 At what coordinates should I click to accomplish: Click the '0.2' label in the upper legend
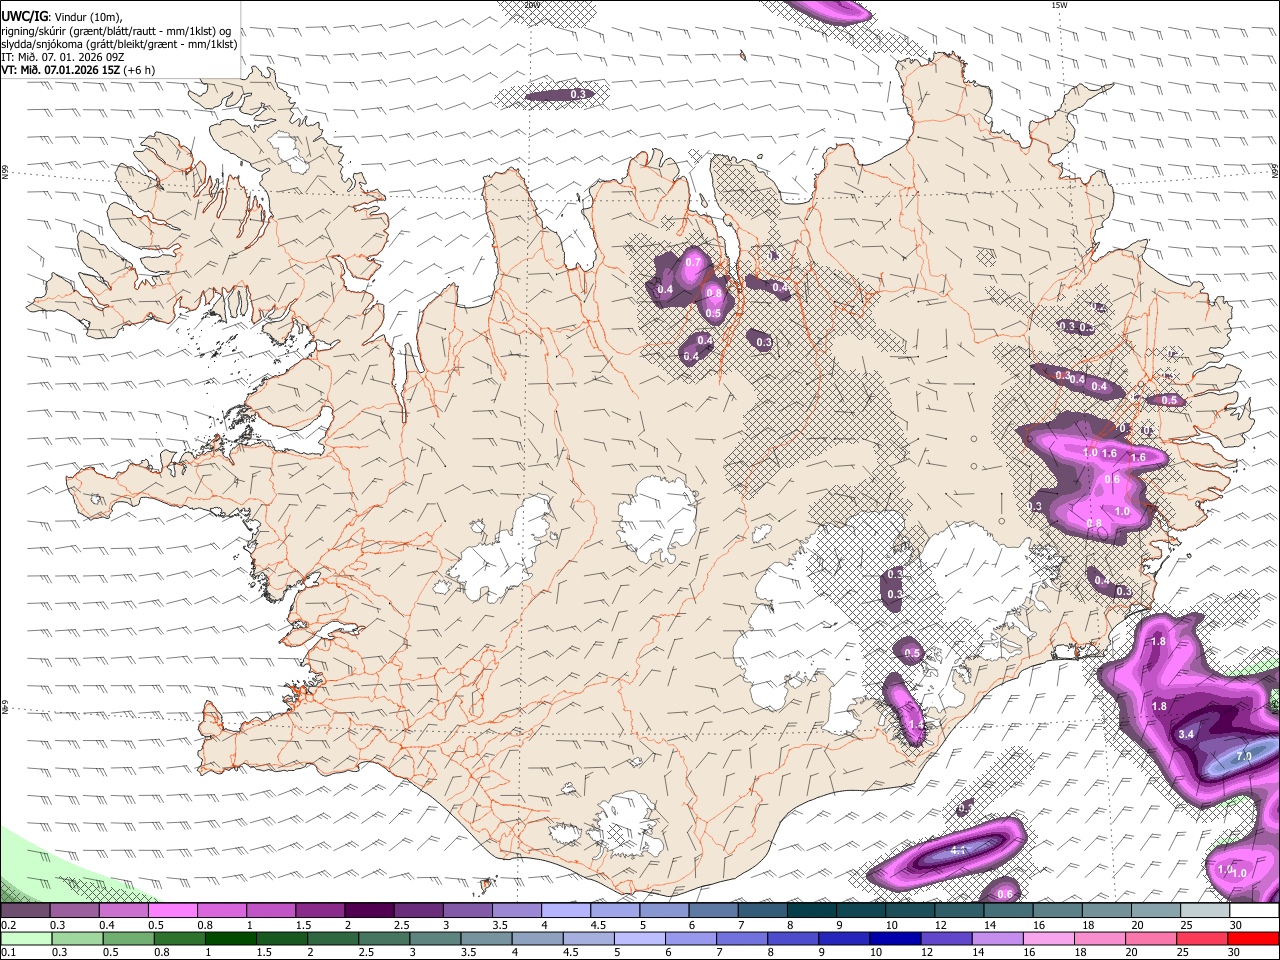(9, 925)
